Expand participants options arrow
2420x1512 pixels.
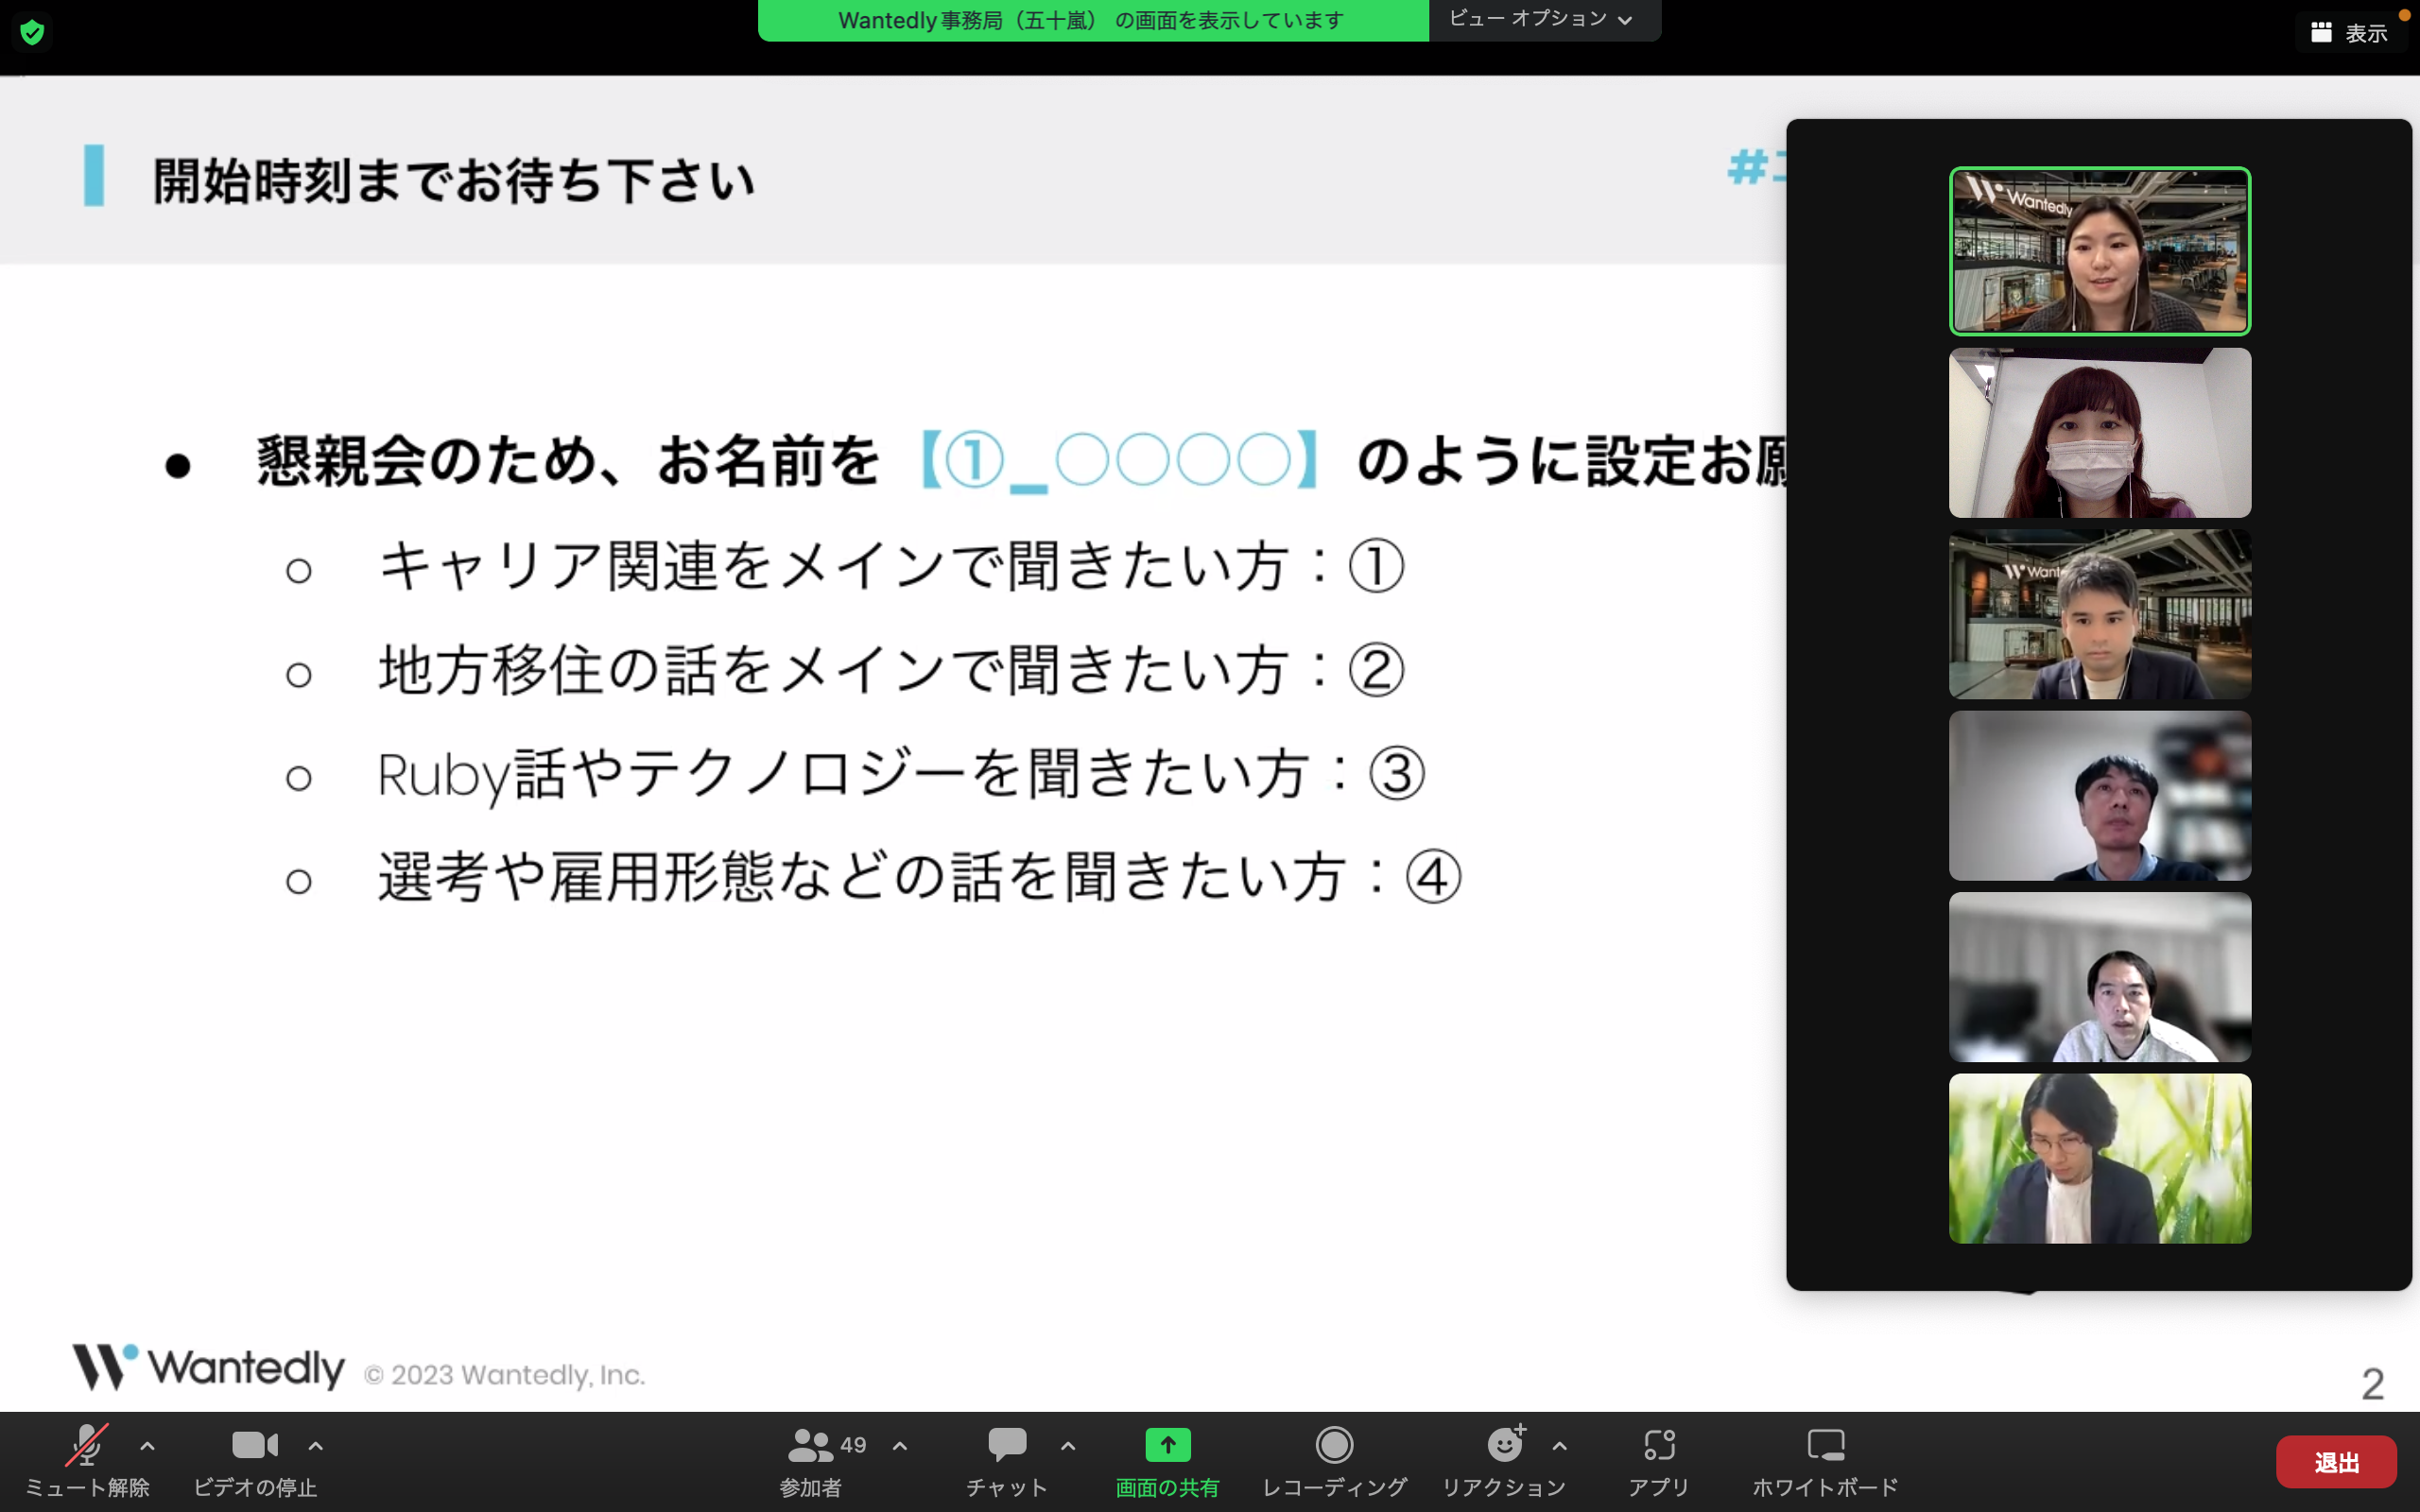pyautogui.click(x=900, y=1446)
